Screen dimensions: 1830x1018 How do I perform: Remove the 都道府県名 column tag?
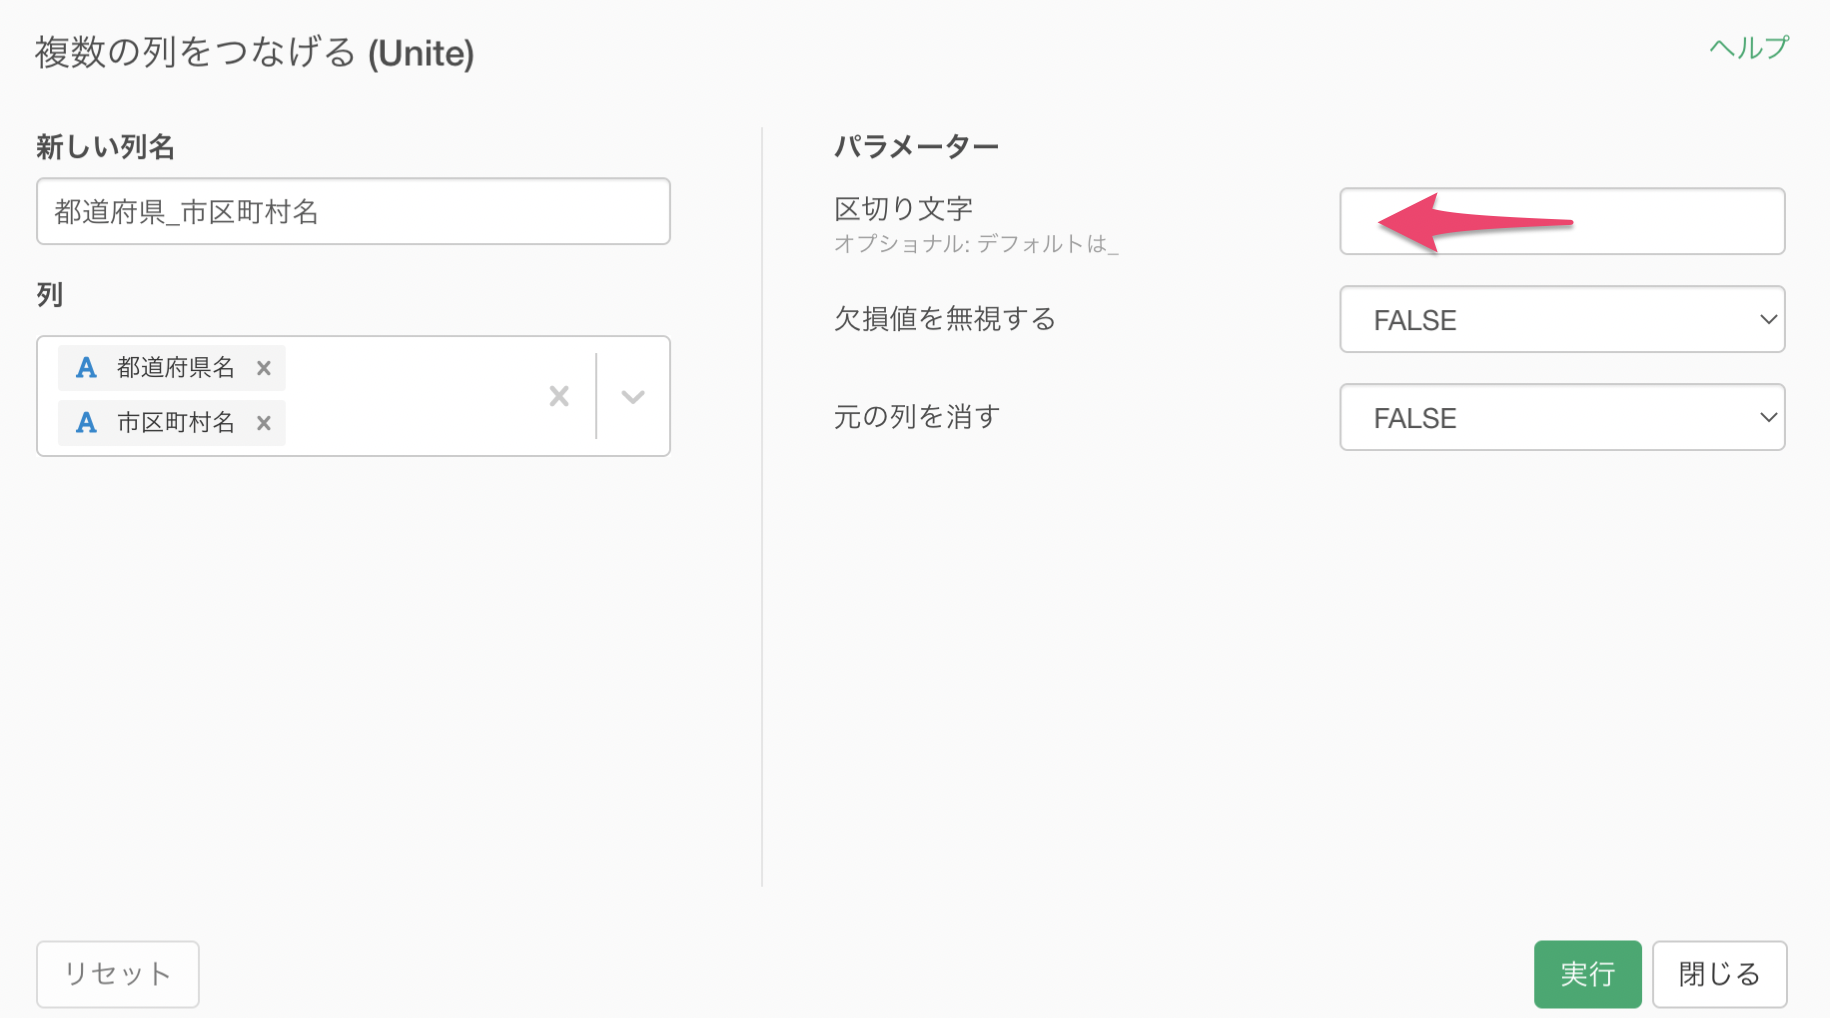coord(263,368)
